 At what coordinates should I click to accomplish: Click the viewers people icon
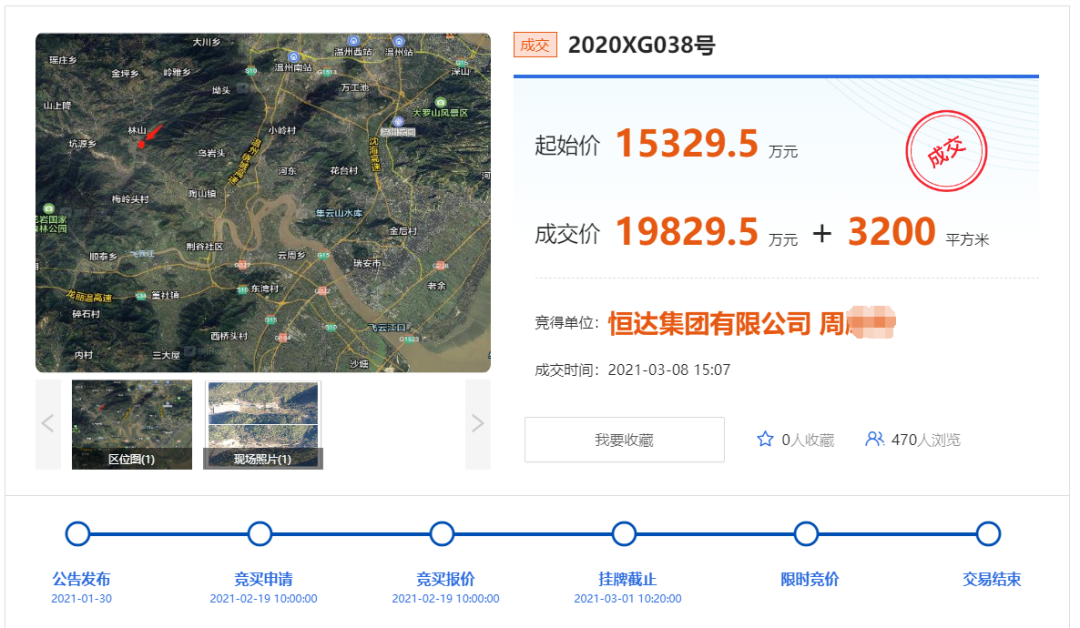coord(874,439)
